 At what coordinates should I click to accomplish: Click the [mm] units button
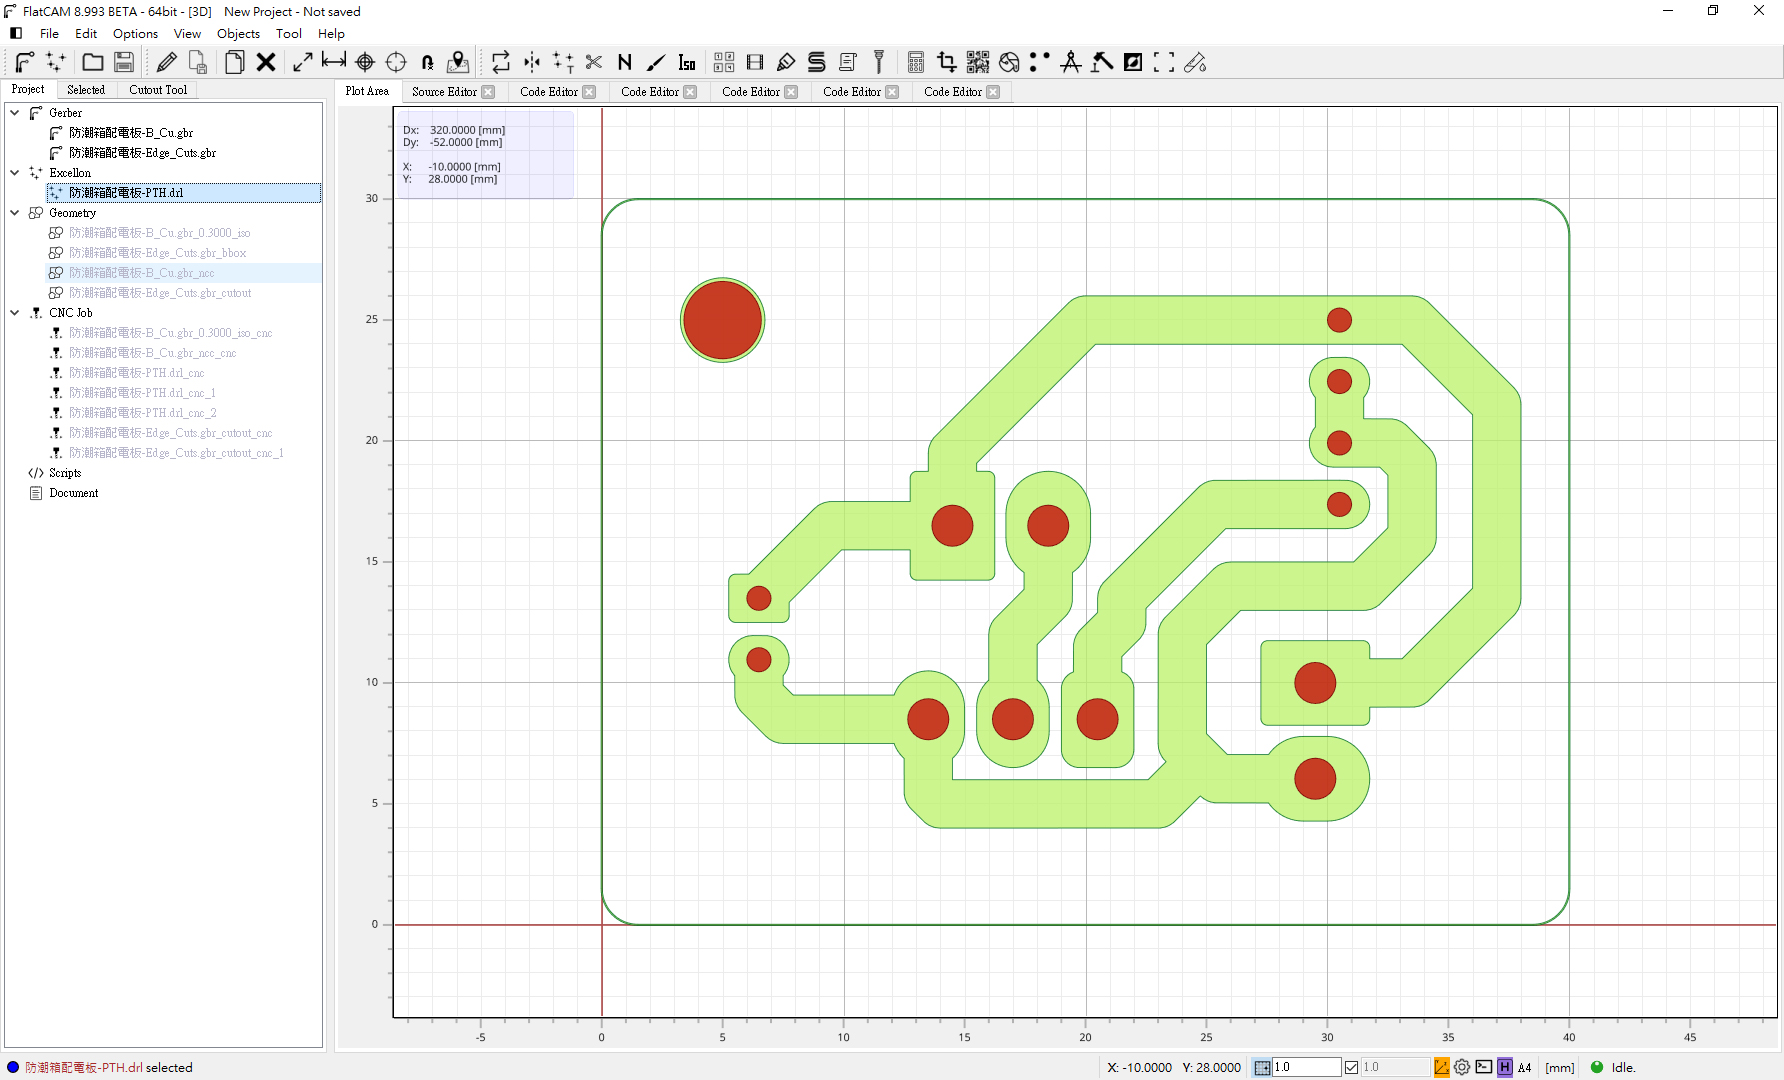click(1559, 1067)
